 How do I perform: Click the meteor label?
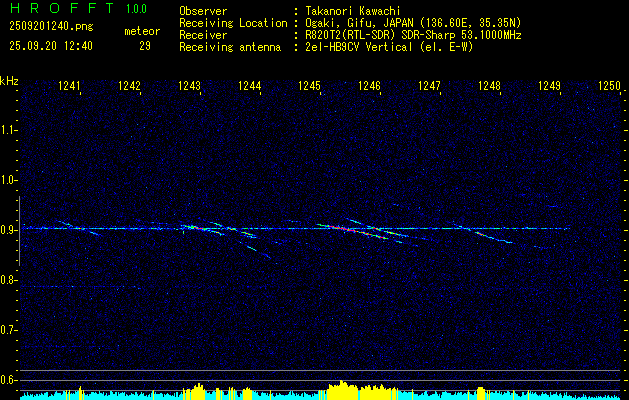142,31
